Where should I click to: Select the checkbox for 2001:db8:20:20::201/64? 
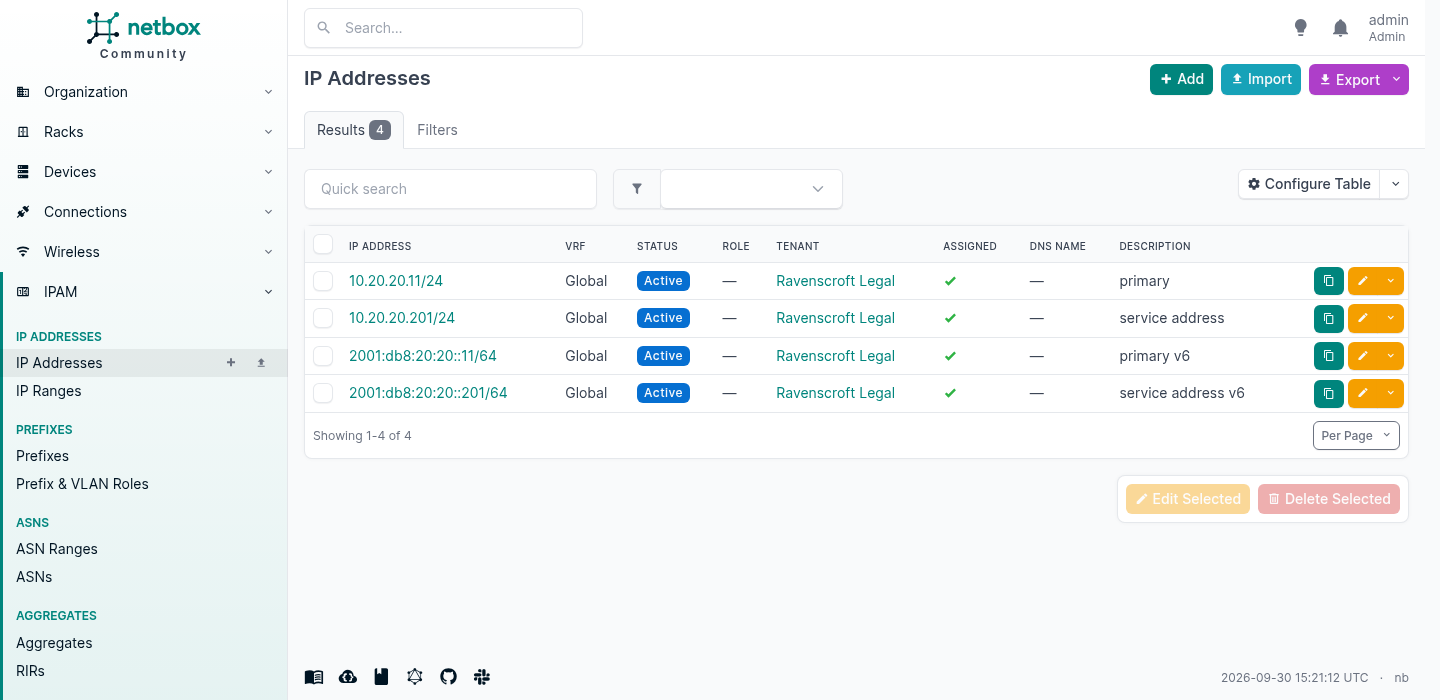click(x=323, y=393)
